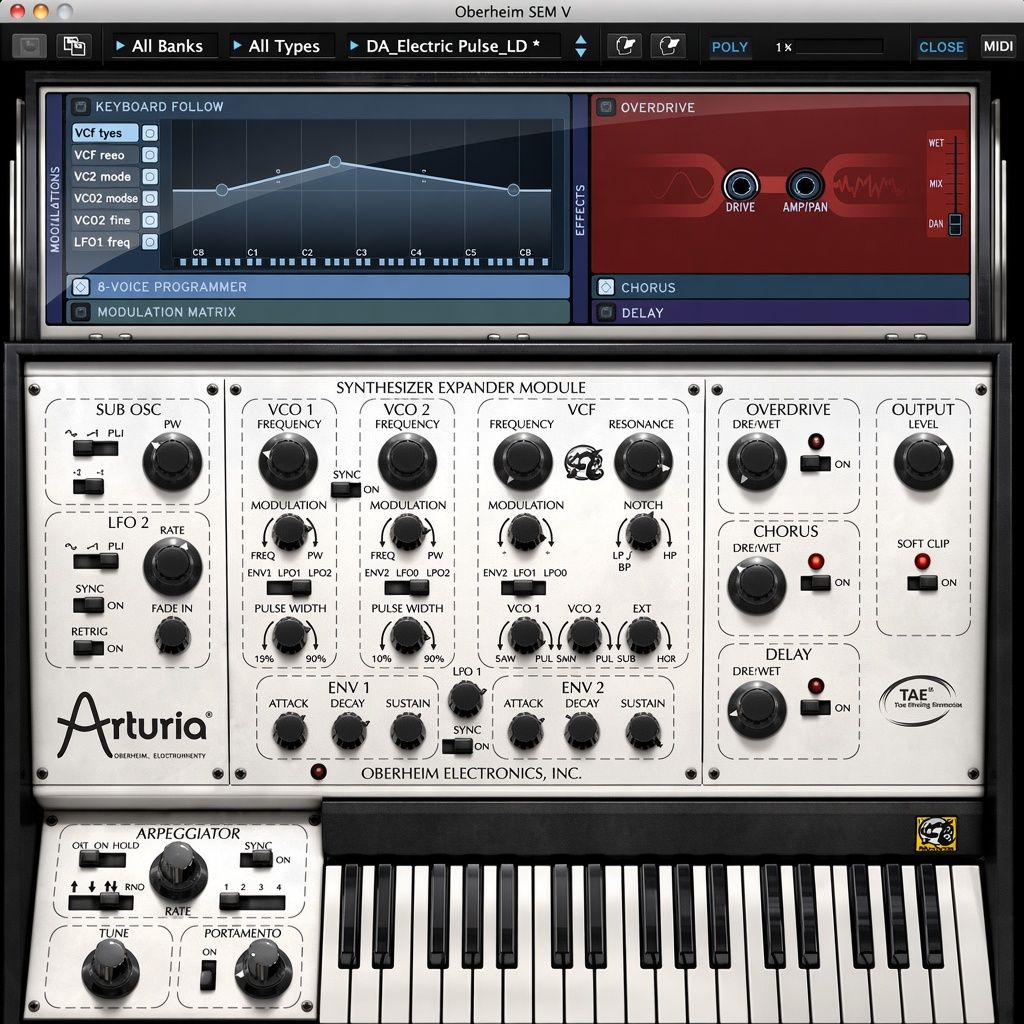The height and width of the screenshot is (1024, 1024).
Task: Click the Modulation Matrix panel icon
Action: tap(80, 312)
